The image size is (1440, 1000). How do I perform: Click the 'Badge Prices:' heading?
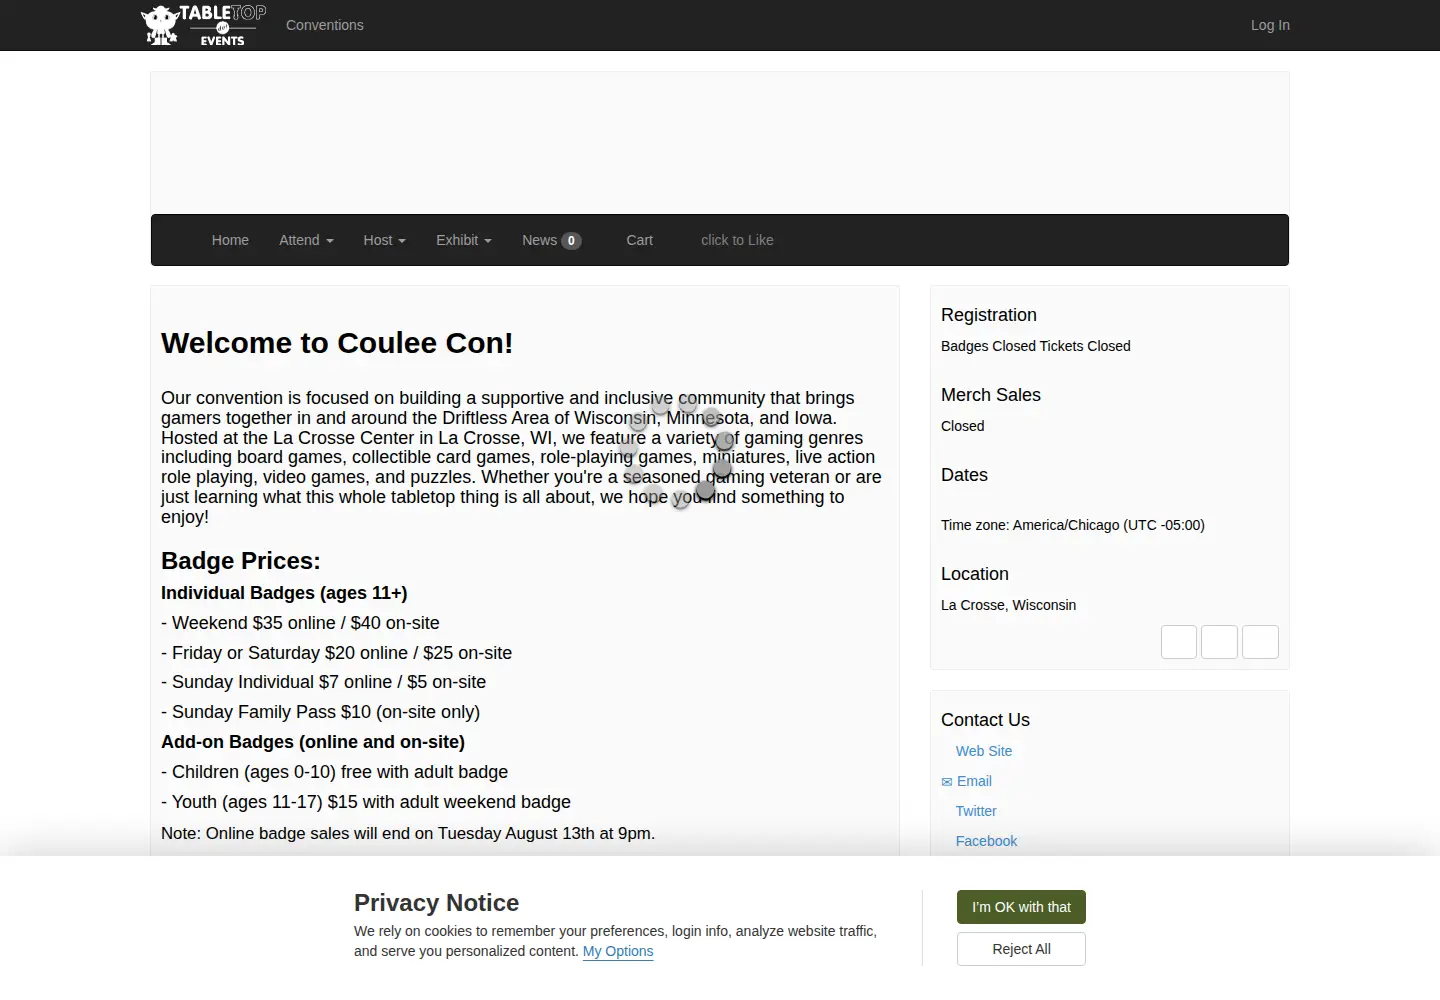point(241,561)
